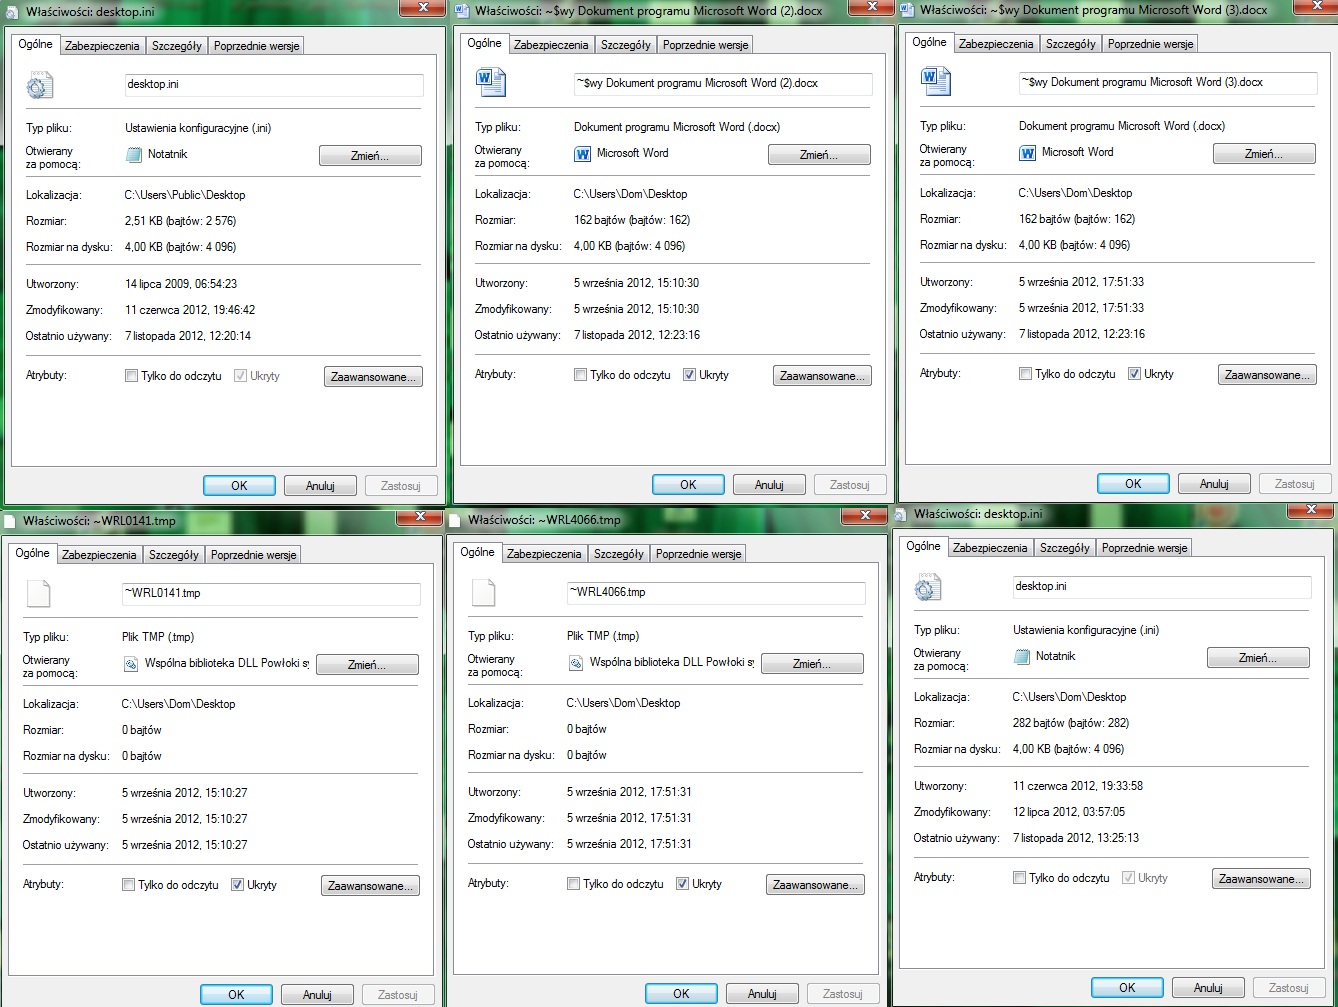The width and height of the screenshot is (1338, 1007).
Task: Click the gear file icon in the Public desktop.ini properties
Action: [x=39, y=86]
